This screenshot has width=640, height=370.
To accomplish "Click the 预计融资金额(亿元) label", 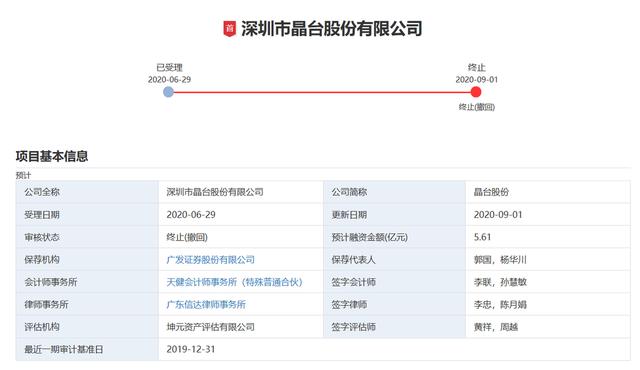I will 369,237.
